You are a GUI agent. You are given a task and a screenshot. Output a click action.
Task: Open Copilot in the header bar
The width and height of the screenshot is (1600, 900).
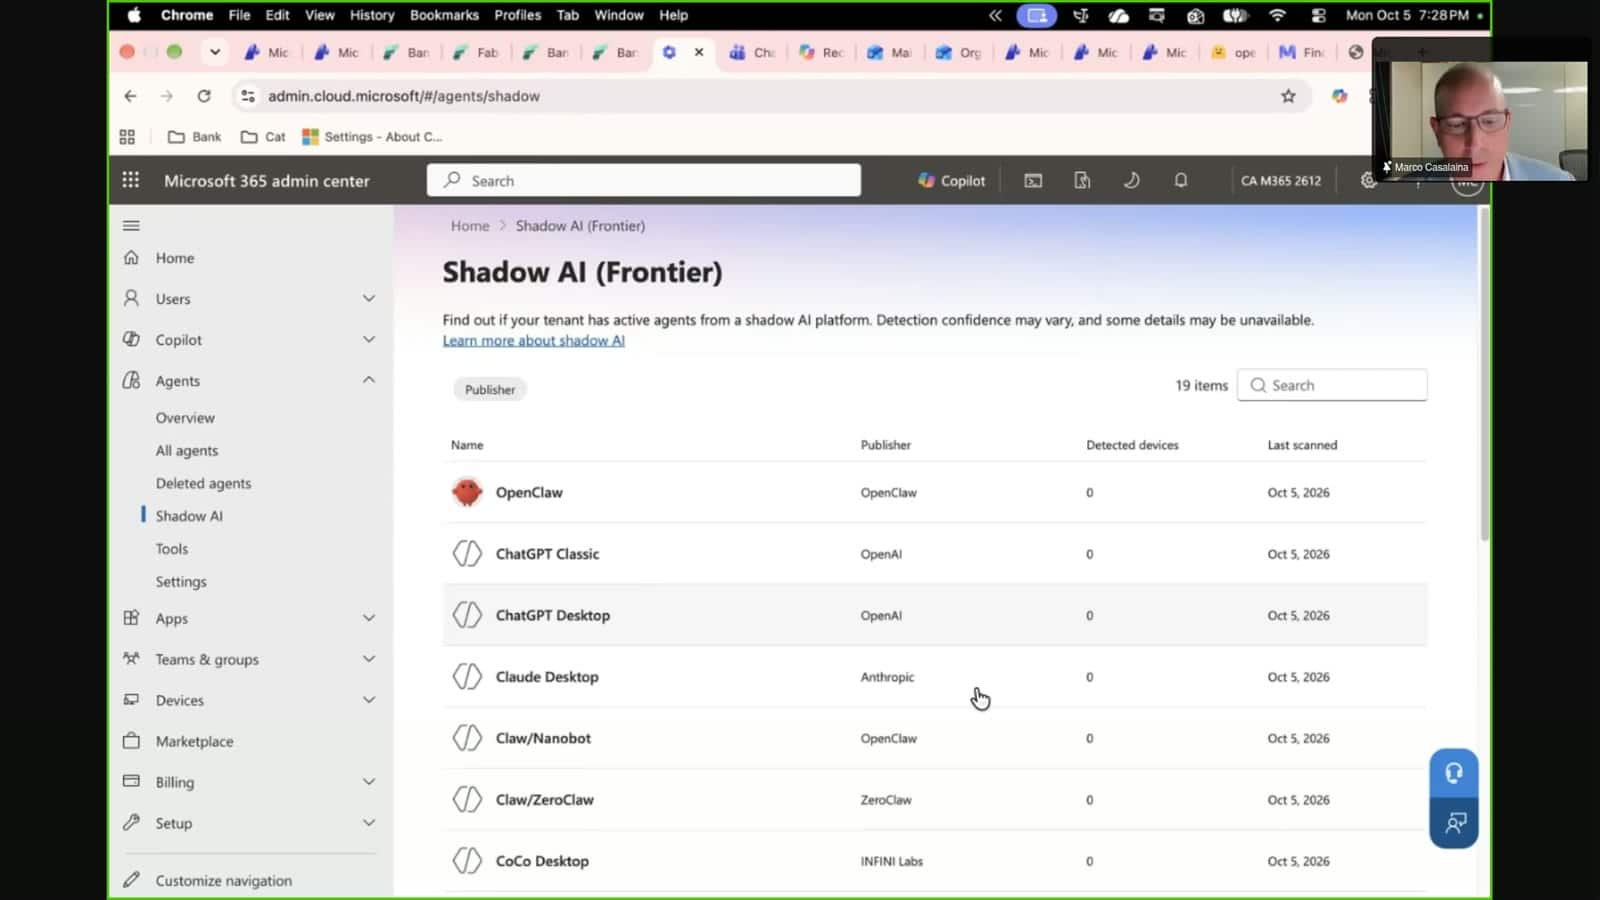[951, 180]
